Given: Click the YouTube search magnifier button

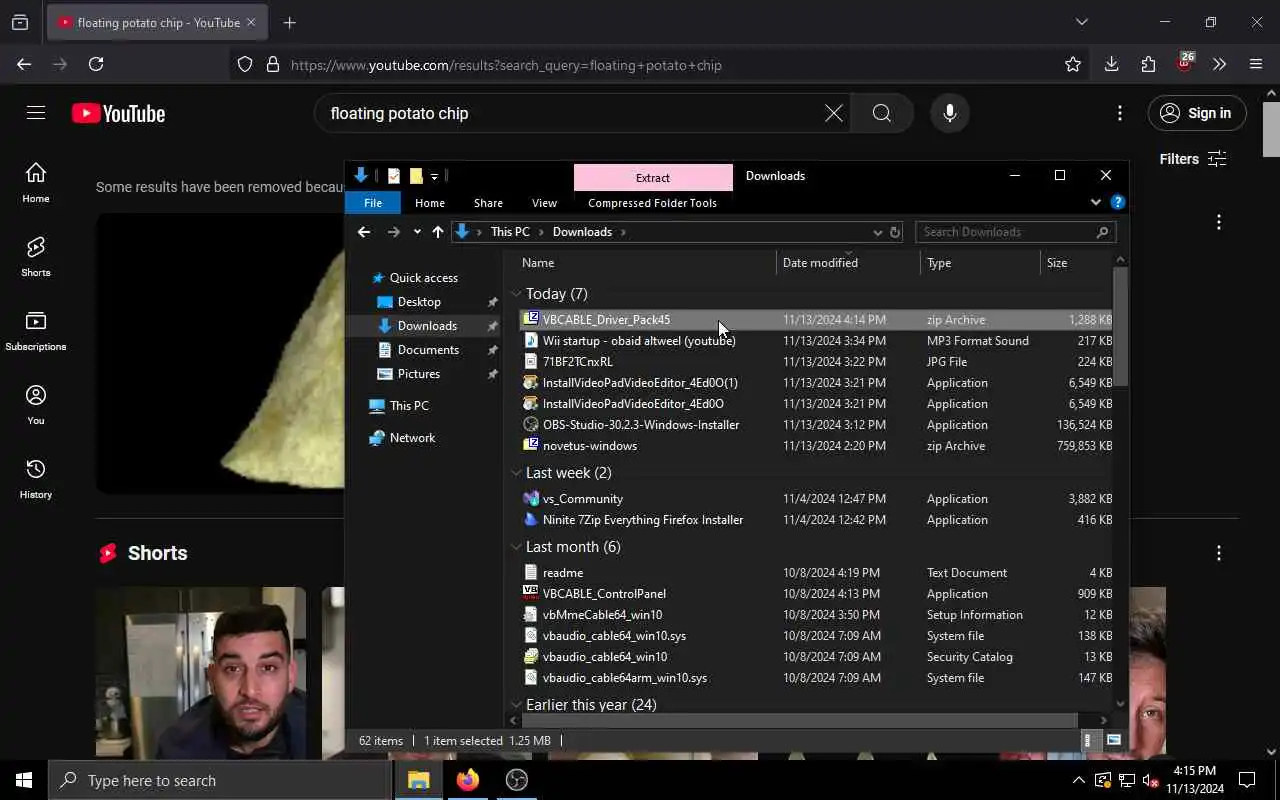Looking at the screenshot, I should coord(881,113).
